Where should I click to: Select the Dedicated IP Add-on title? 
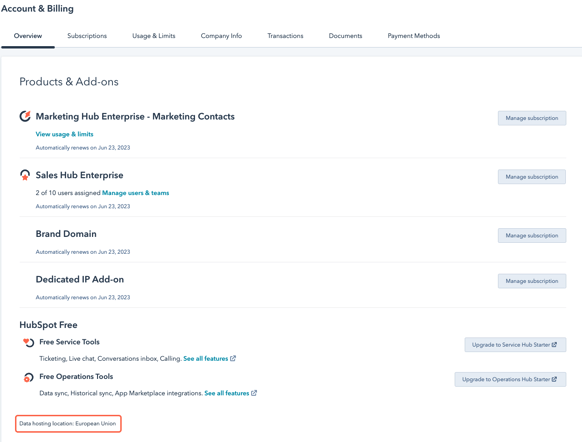[80, 279]
